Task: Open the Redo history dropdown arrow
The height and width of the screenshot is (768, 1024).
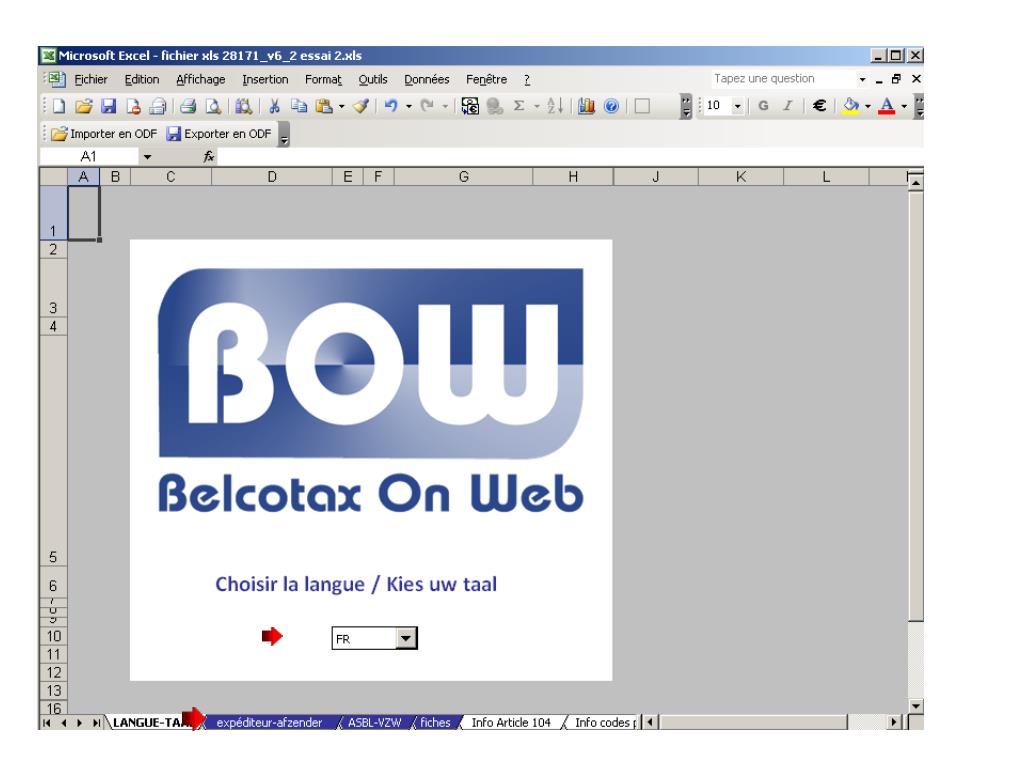Action: point(445,106)
